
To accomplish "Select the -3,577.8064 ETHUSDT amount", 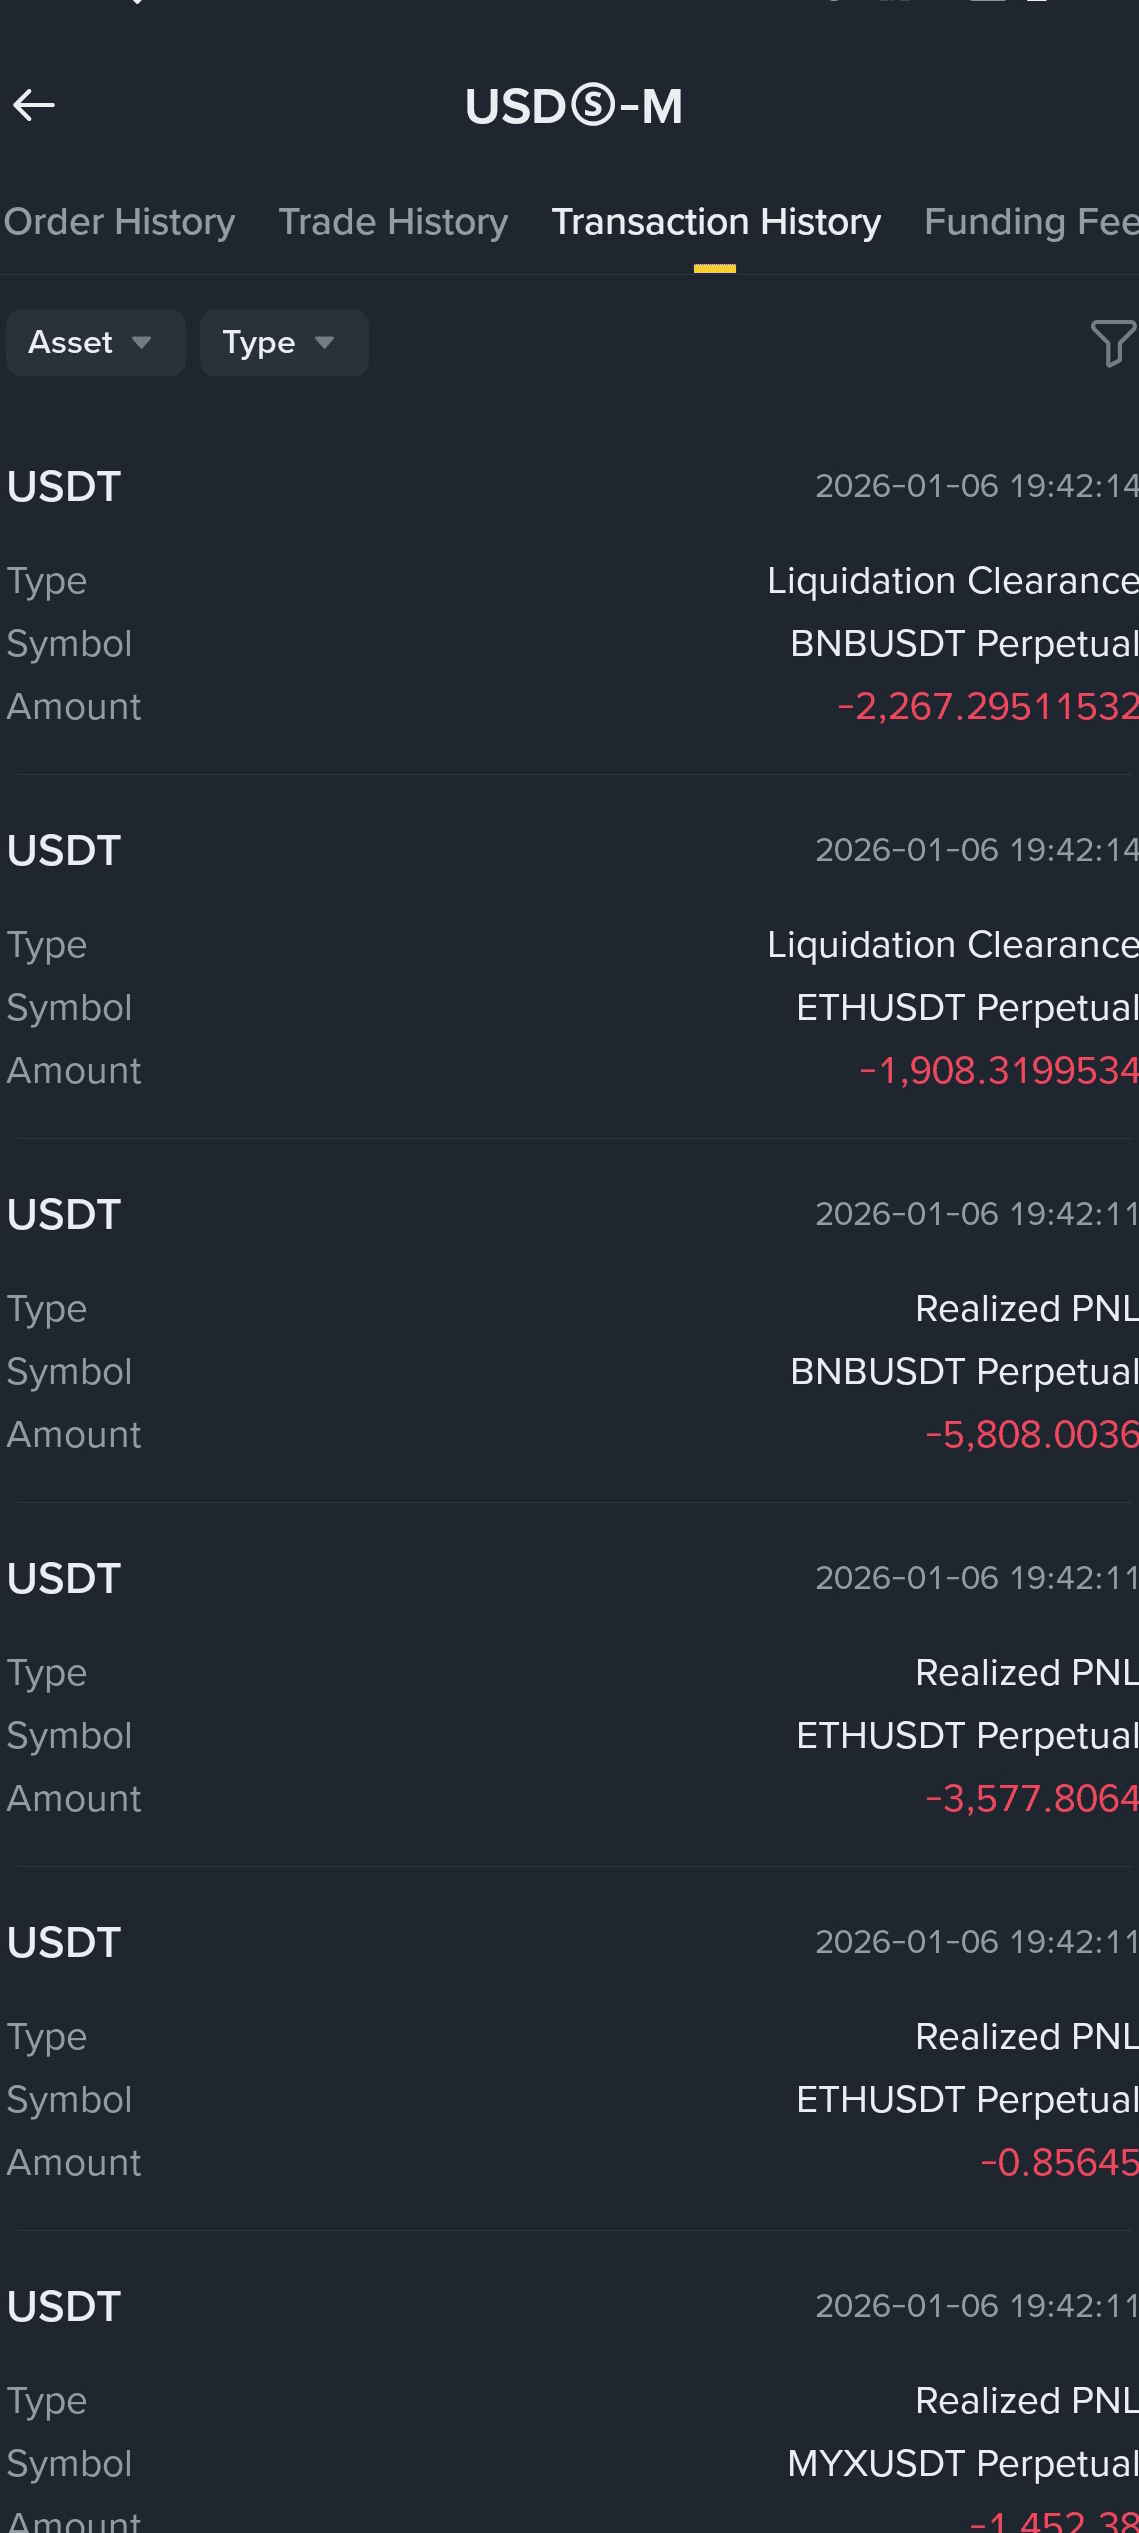I will pos(1031,1799).
